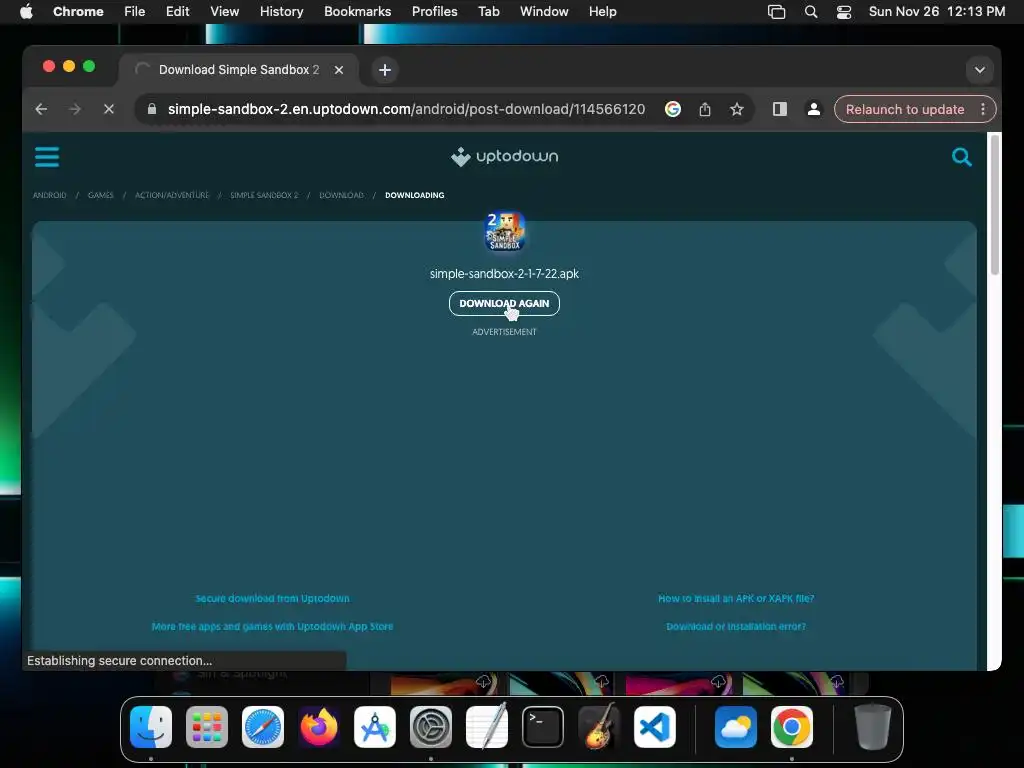Image resolution: width=1024 pixels, height=768 pixels.
Task: Open the Uptodown hamburger menu
Action: coord(46,157)
